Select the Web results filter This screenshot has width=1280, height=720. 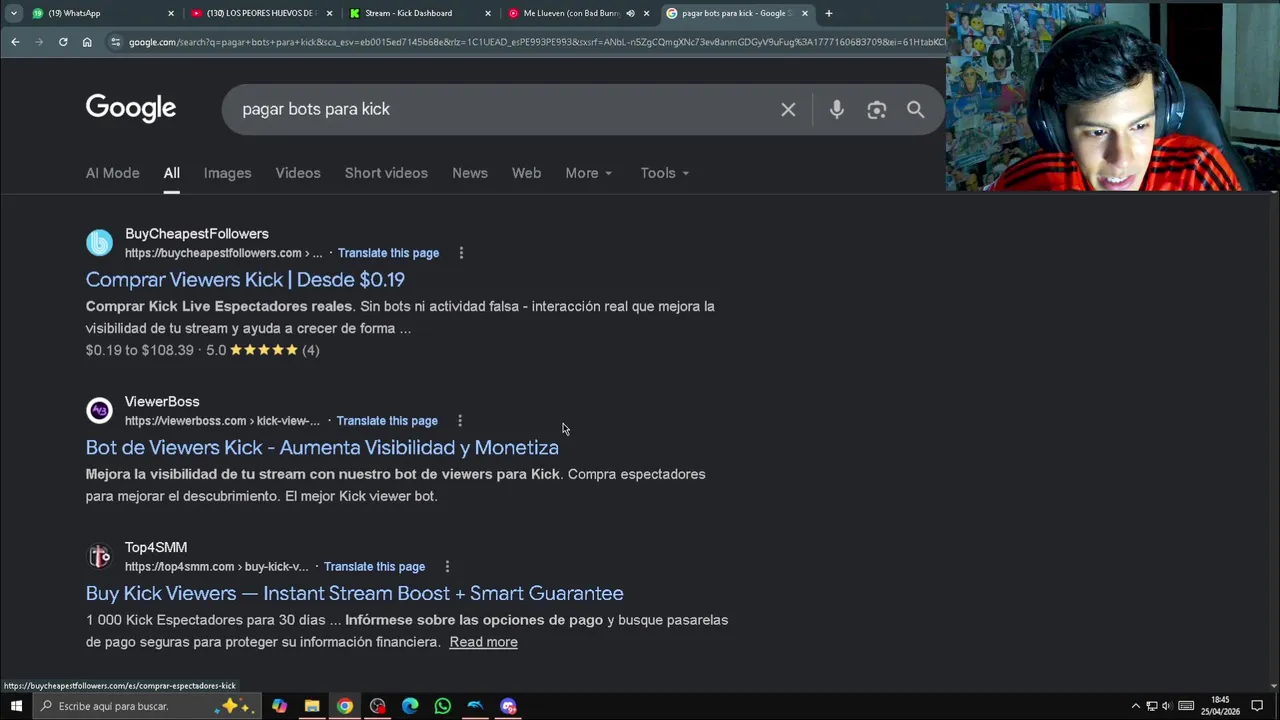tap(526, 173)
